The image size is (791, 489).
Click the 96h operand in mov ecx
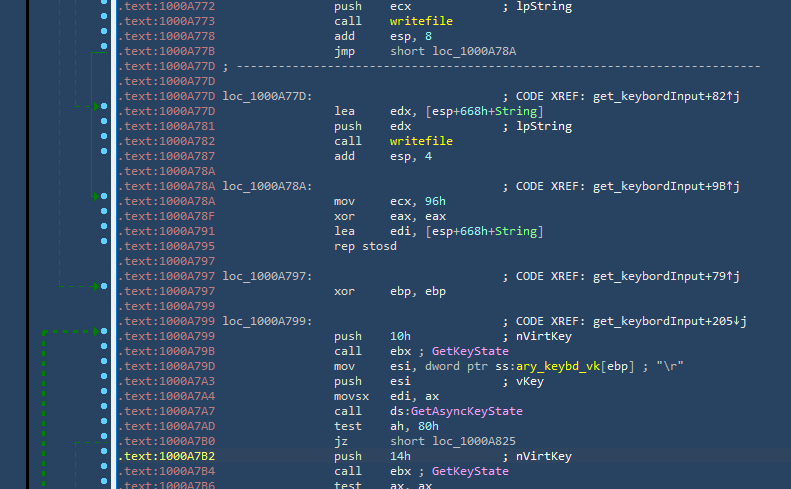point(436,201)
